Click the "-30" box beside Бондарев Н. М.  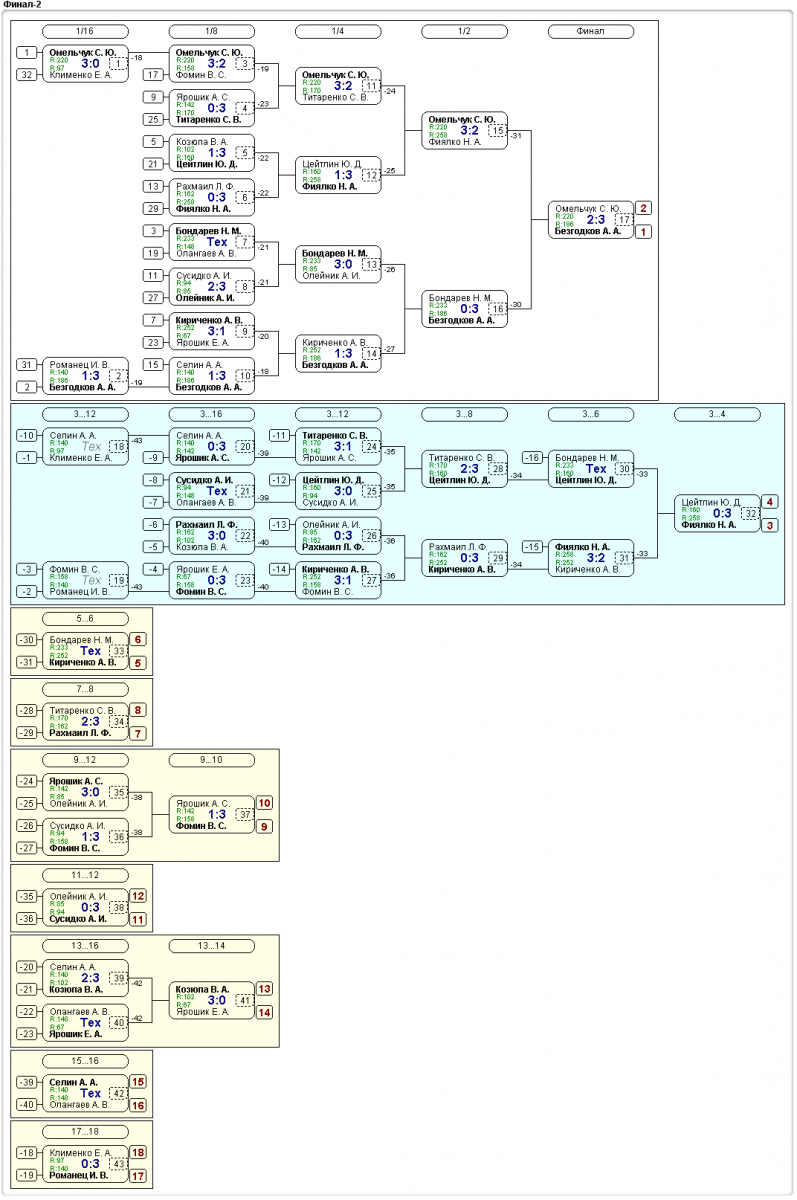28,640
